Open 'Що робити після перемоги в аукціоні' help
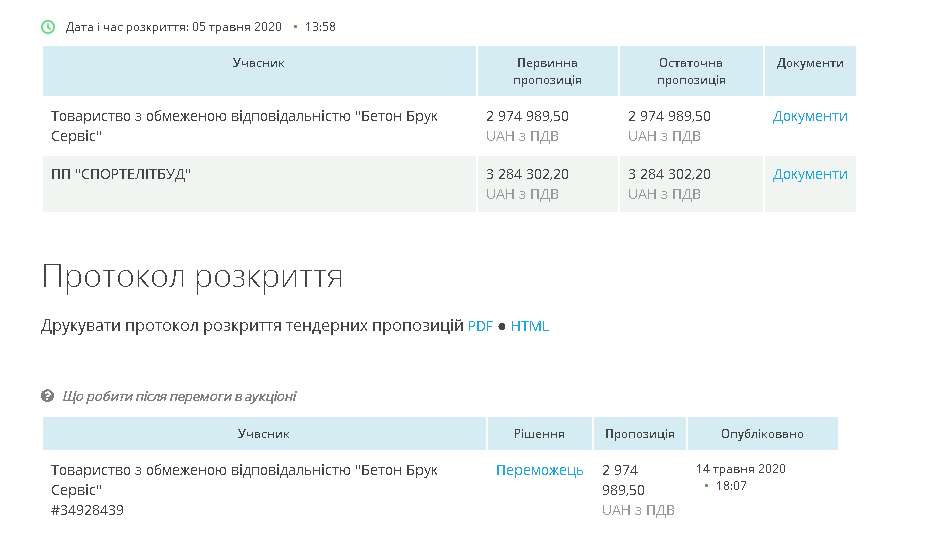Viewport: 930px width, 554px height. (x=179, y=396)
